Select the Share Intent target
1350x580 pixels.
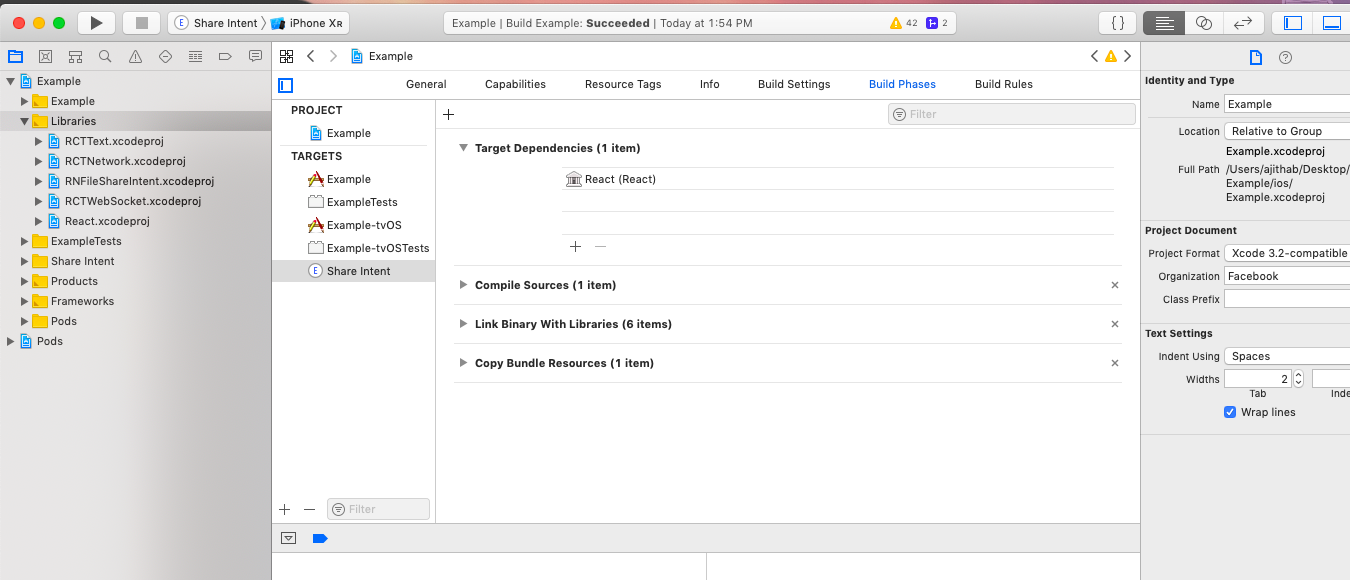point(358,271)
